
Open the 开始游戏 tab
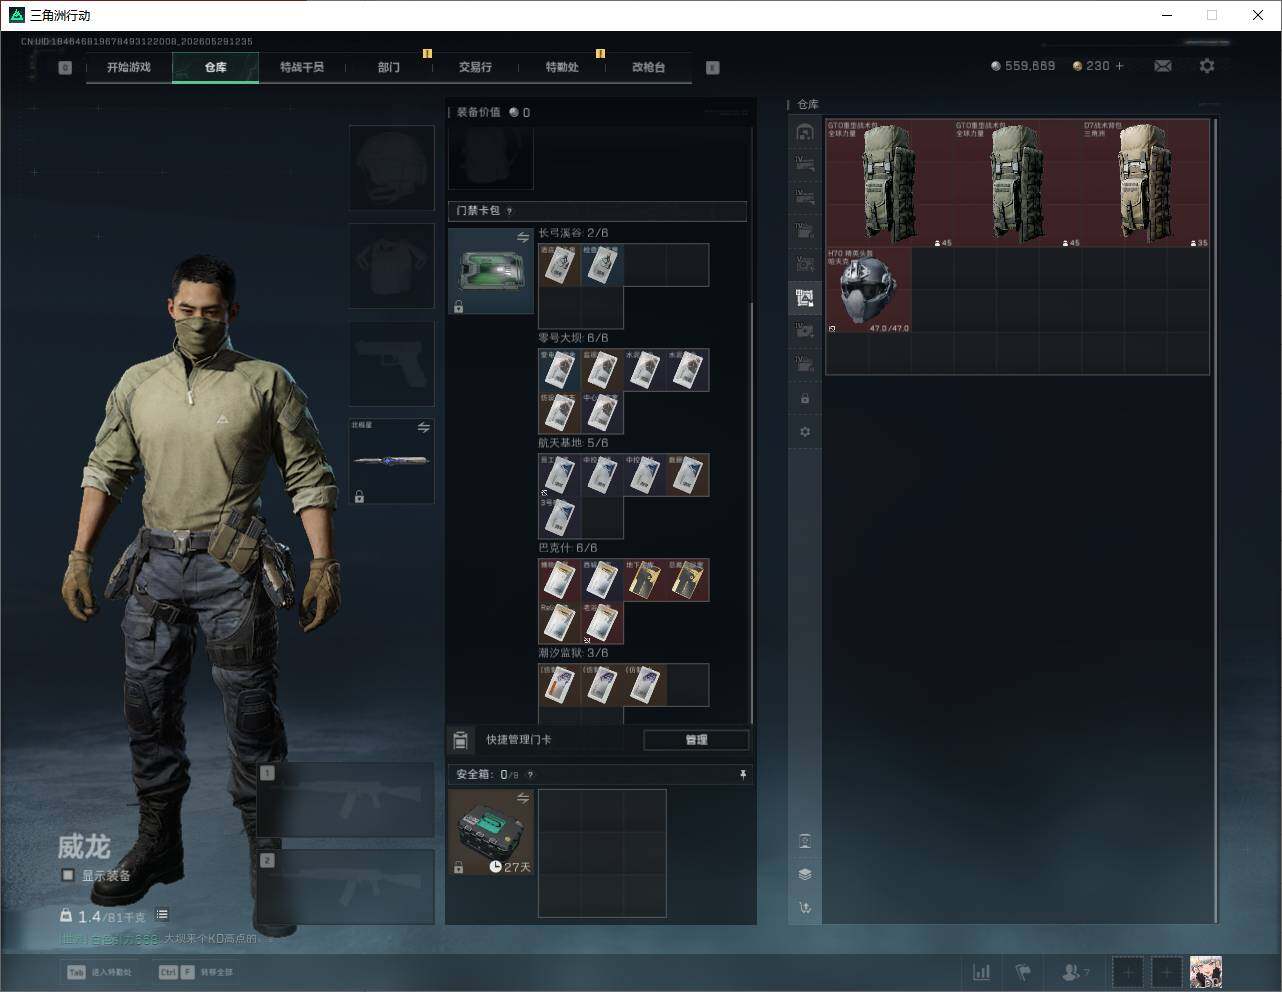(x=129, y=67)
